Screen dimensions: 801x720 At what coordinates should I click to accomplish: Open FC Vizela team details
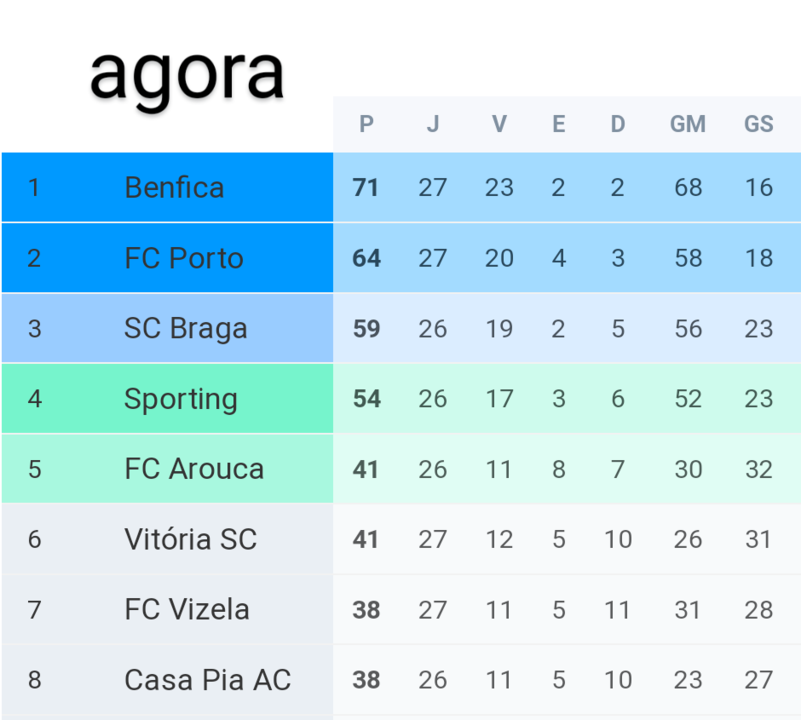(x=187, y=609)
